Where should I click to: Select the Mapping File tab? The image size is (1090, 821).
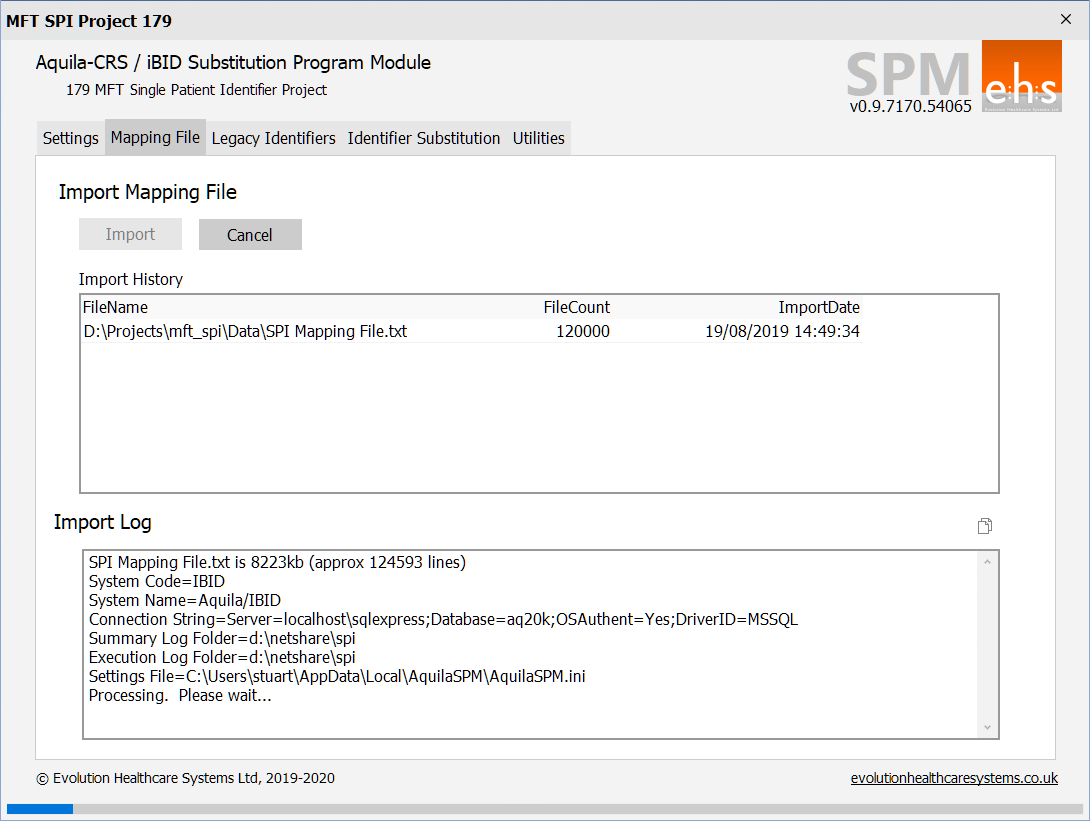[155, 138]
